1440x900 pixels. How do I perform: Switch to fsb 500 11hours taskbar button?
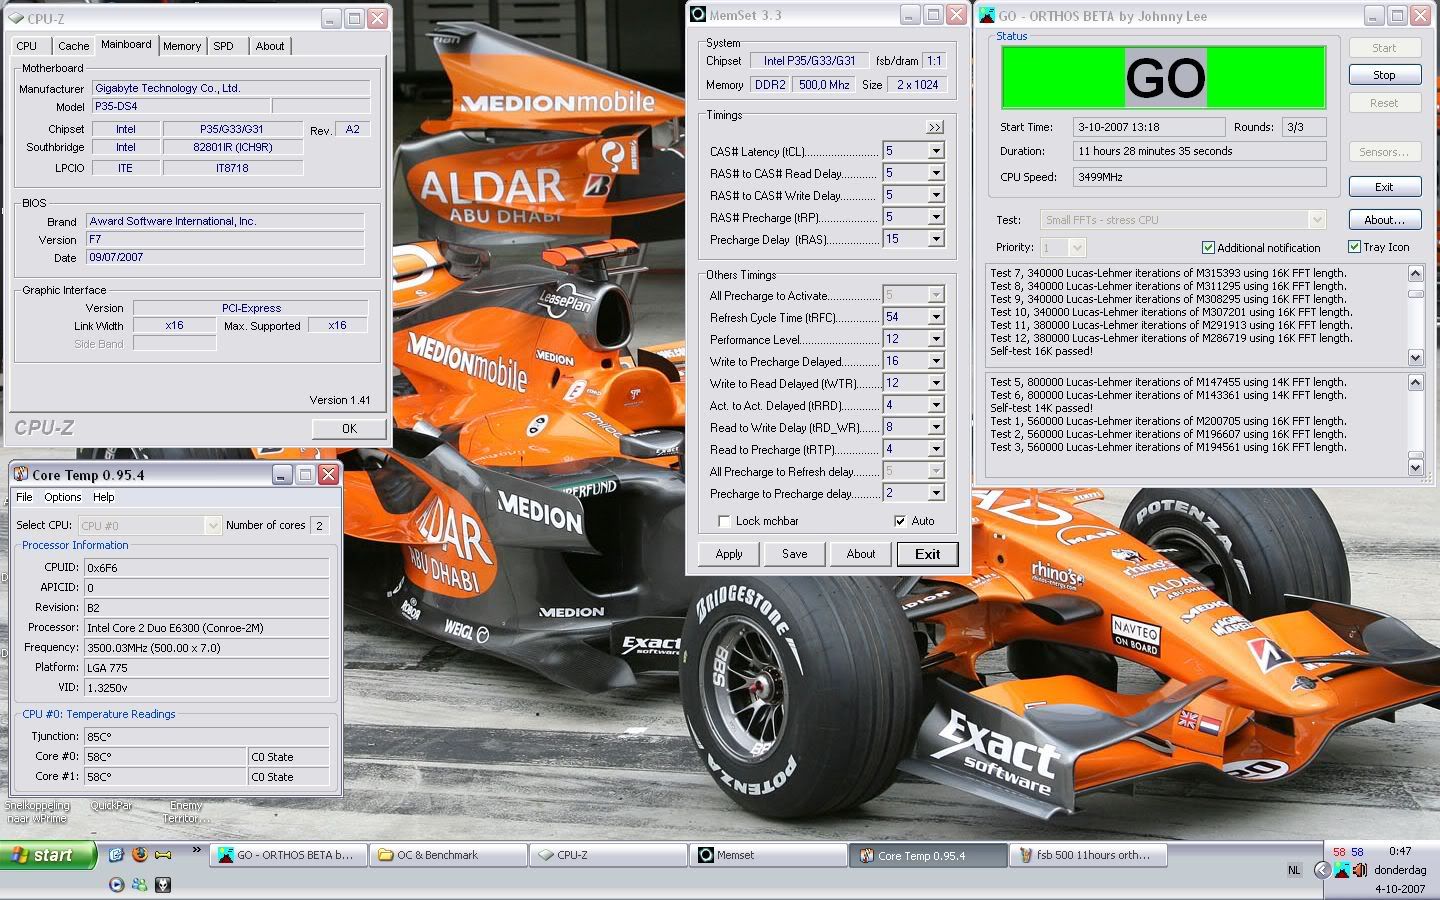pos(1088,855)
